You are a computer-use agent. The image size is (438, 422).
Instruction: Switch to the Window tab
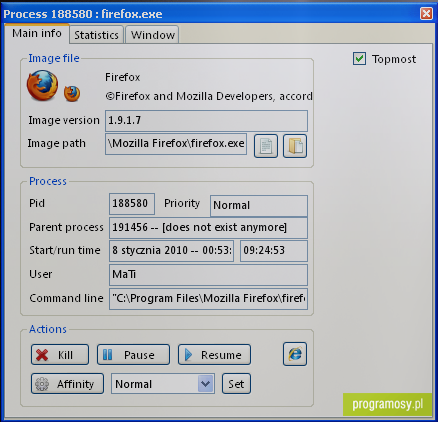point(153,35)
